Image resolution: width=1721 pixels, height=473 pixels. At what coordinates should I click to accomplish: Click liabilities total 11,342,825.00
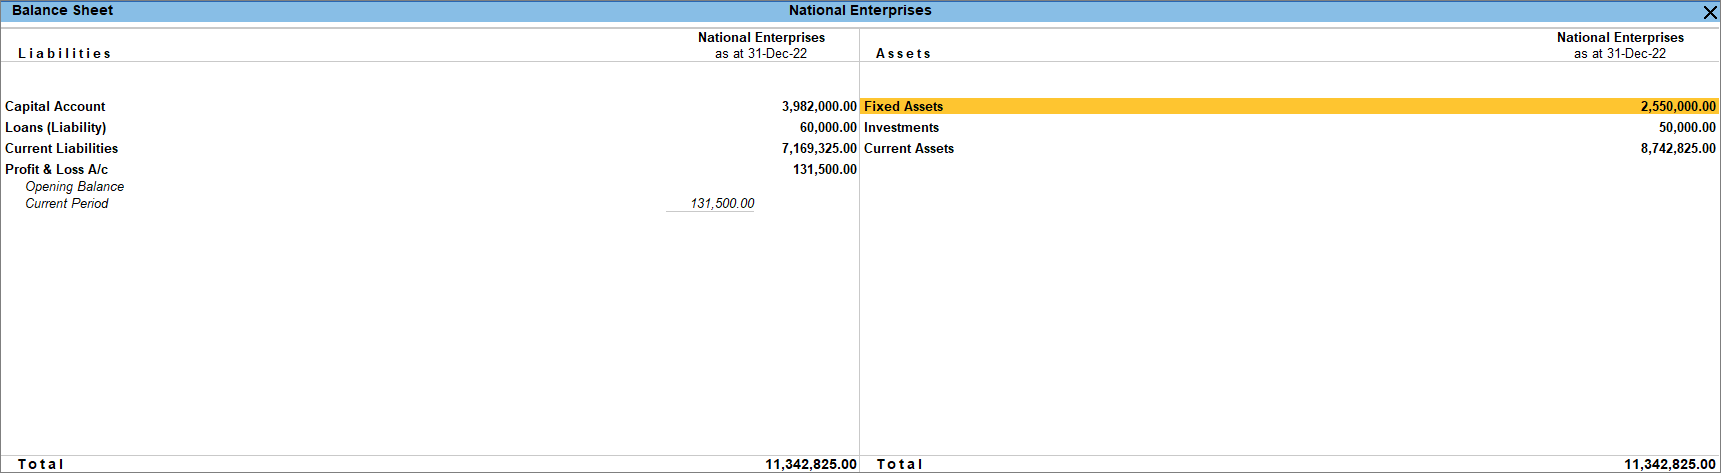(811, 464)
